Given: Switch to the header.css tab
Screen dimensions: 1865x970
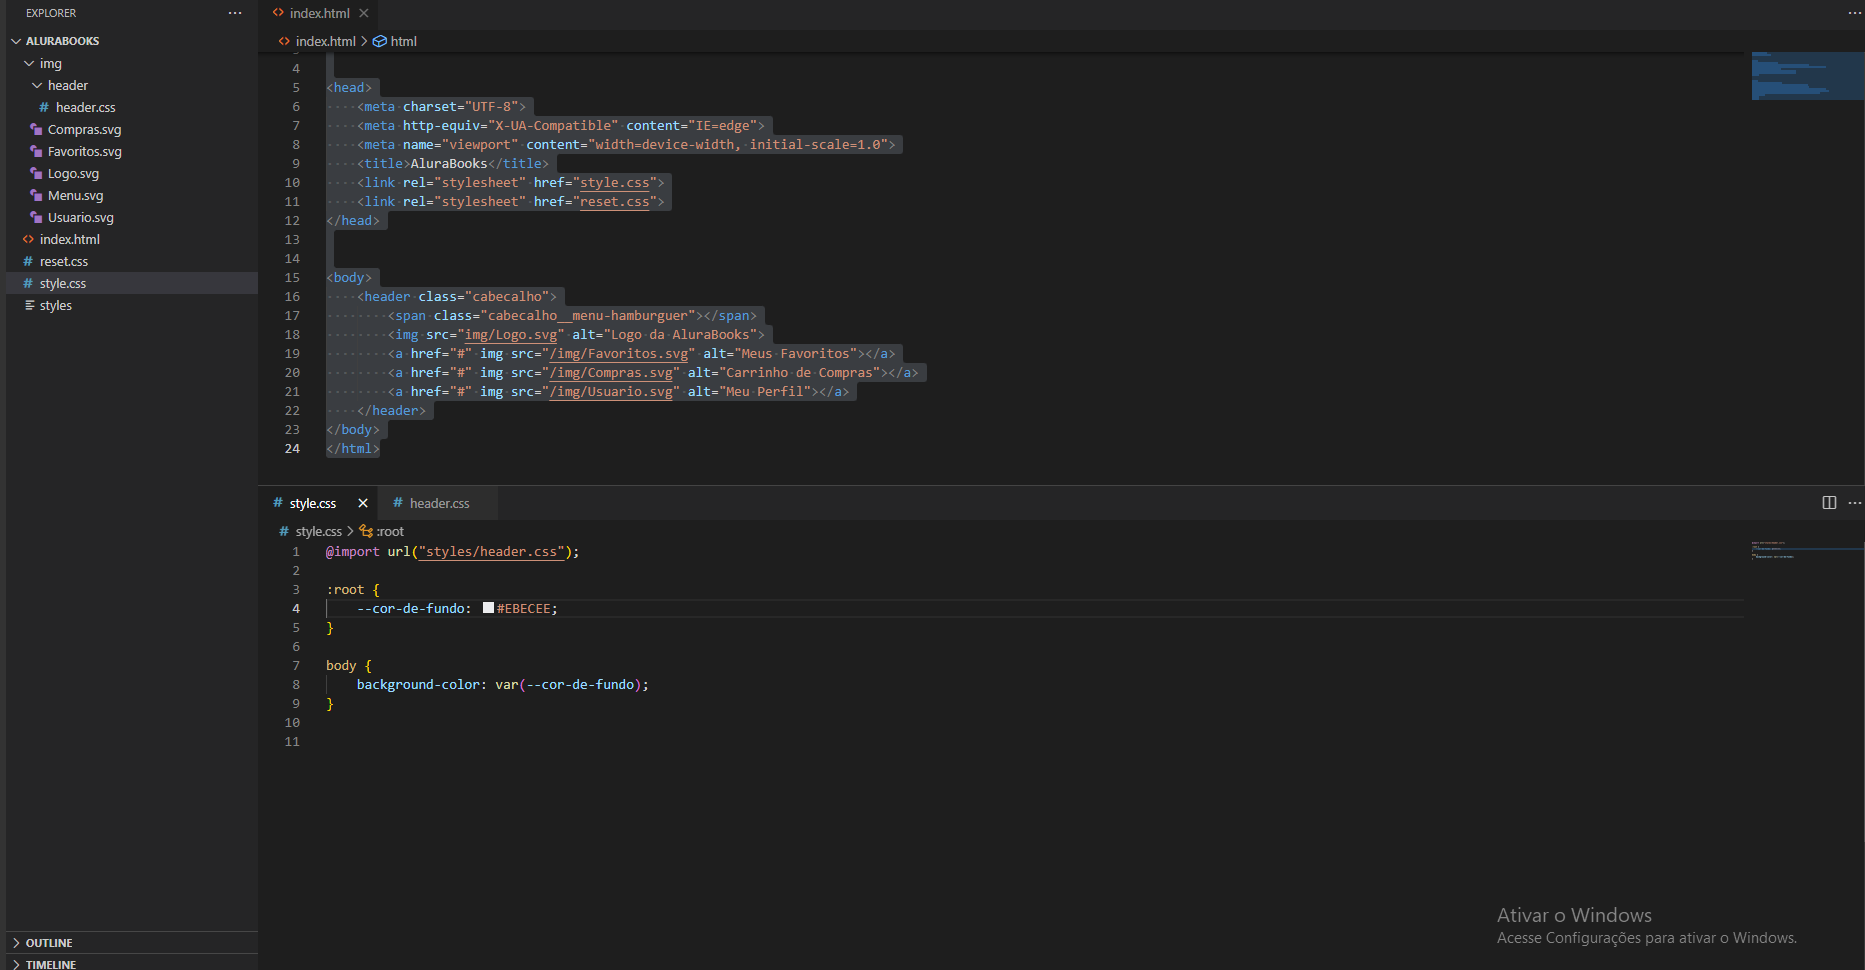Looking at the screenshot, I should (x=439, y=503).
